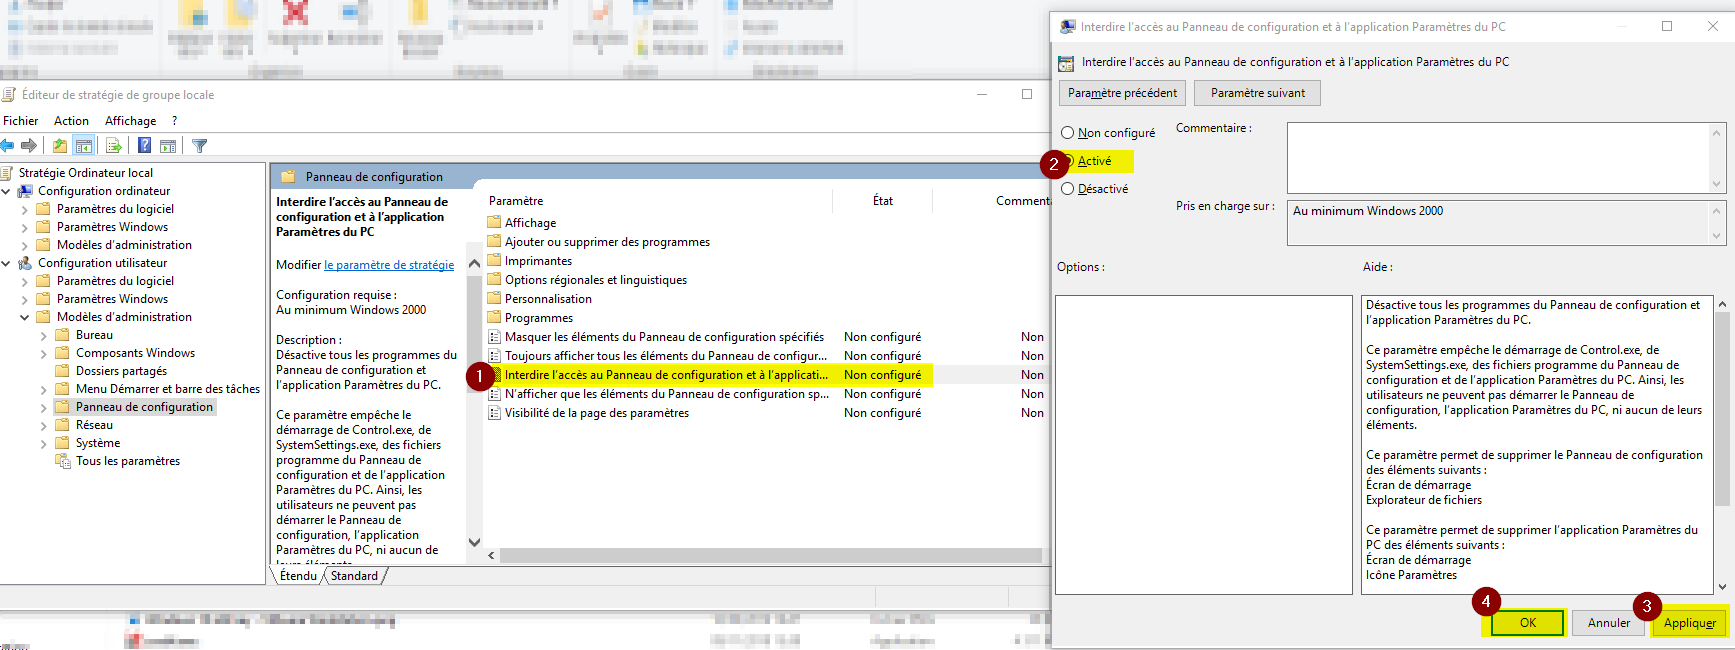The height and width of the screenshot is (650, 1735).
Task: Open help via the blue question mark icon
Action: point(144,146)
